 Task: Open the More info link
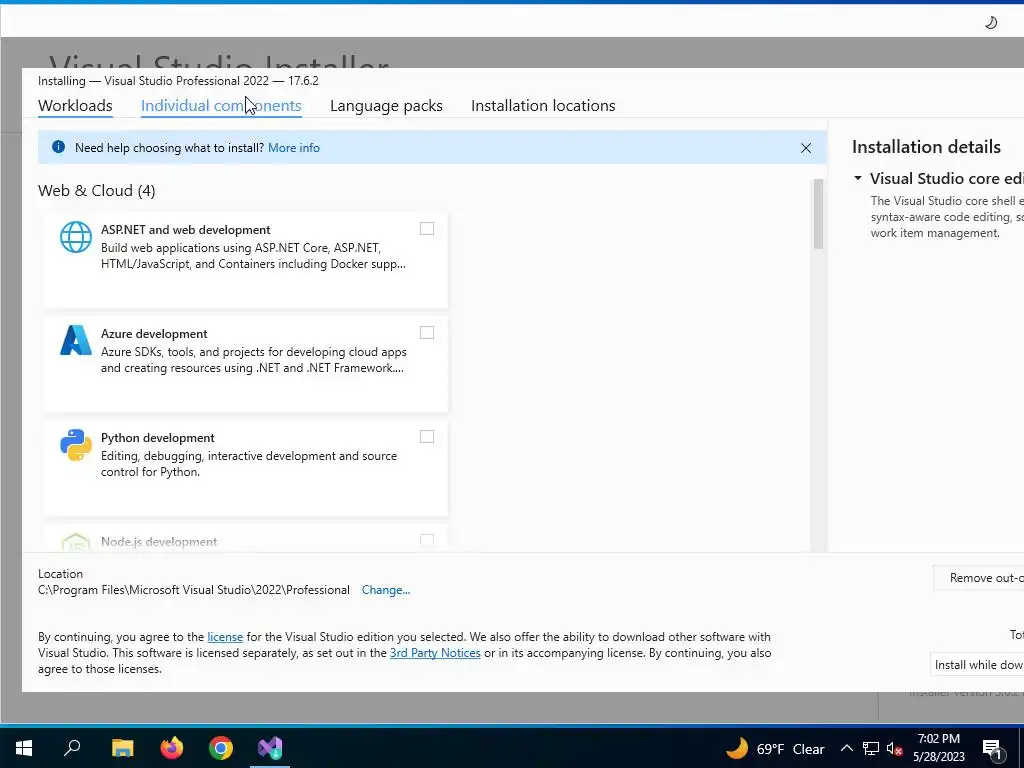(294, 148)
